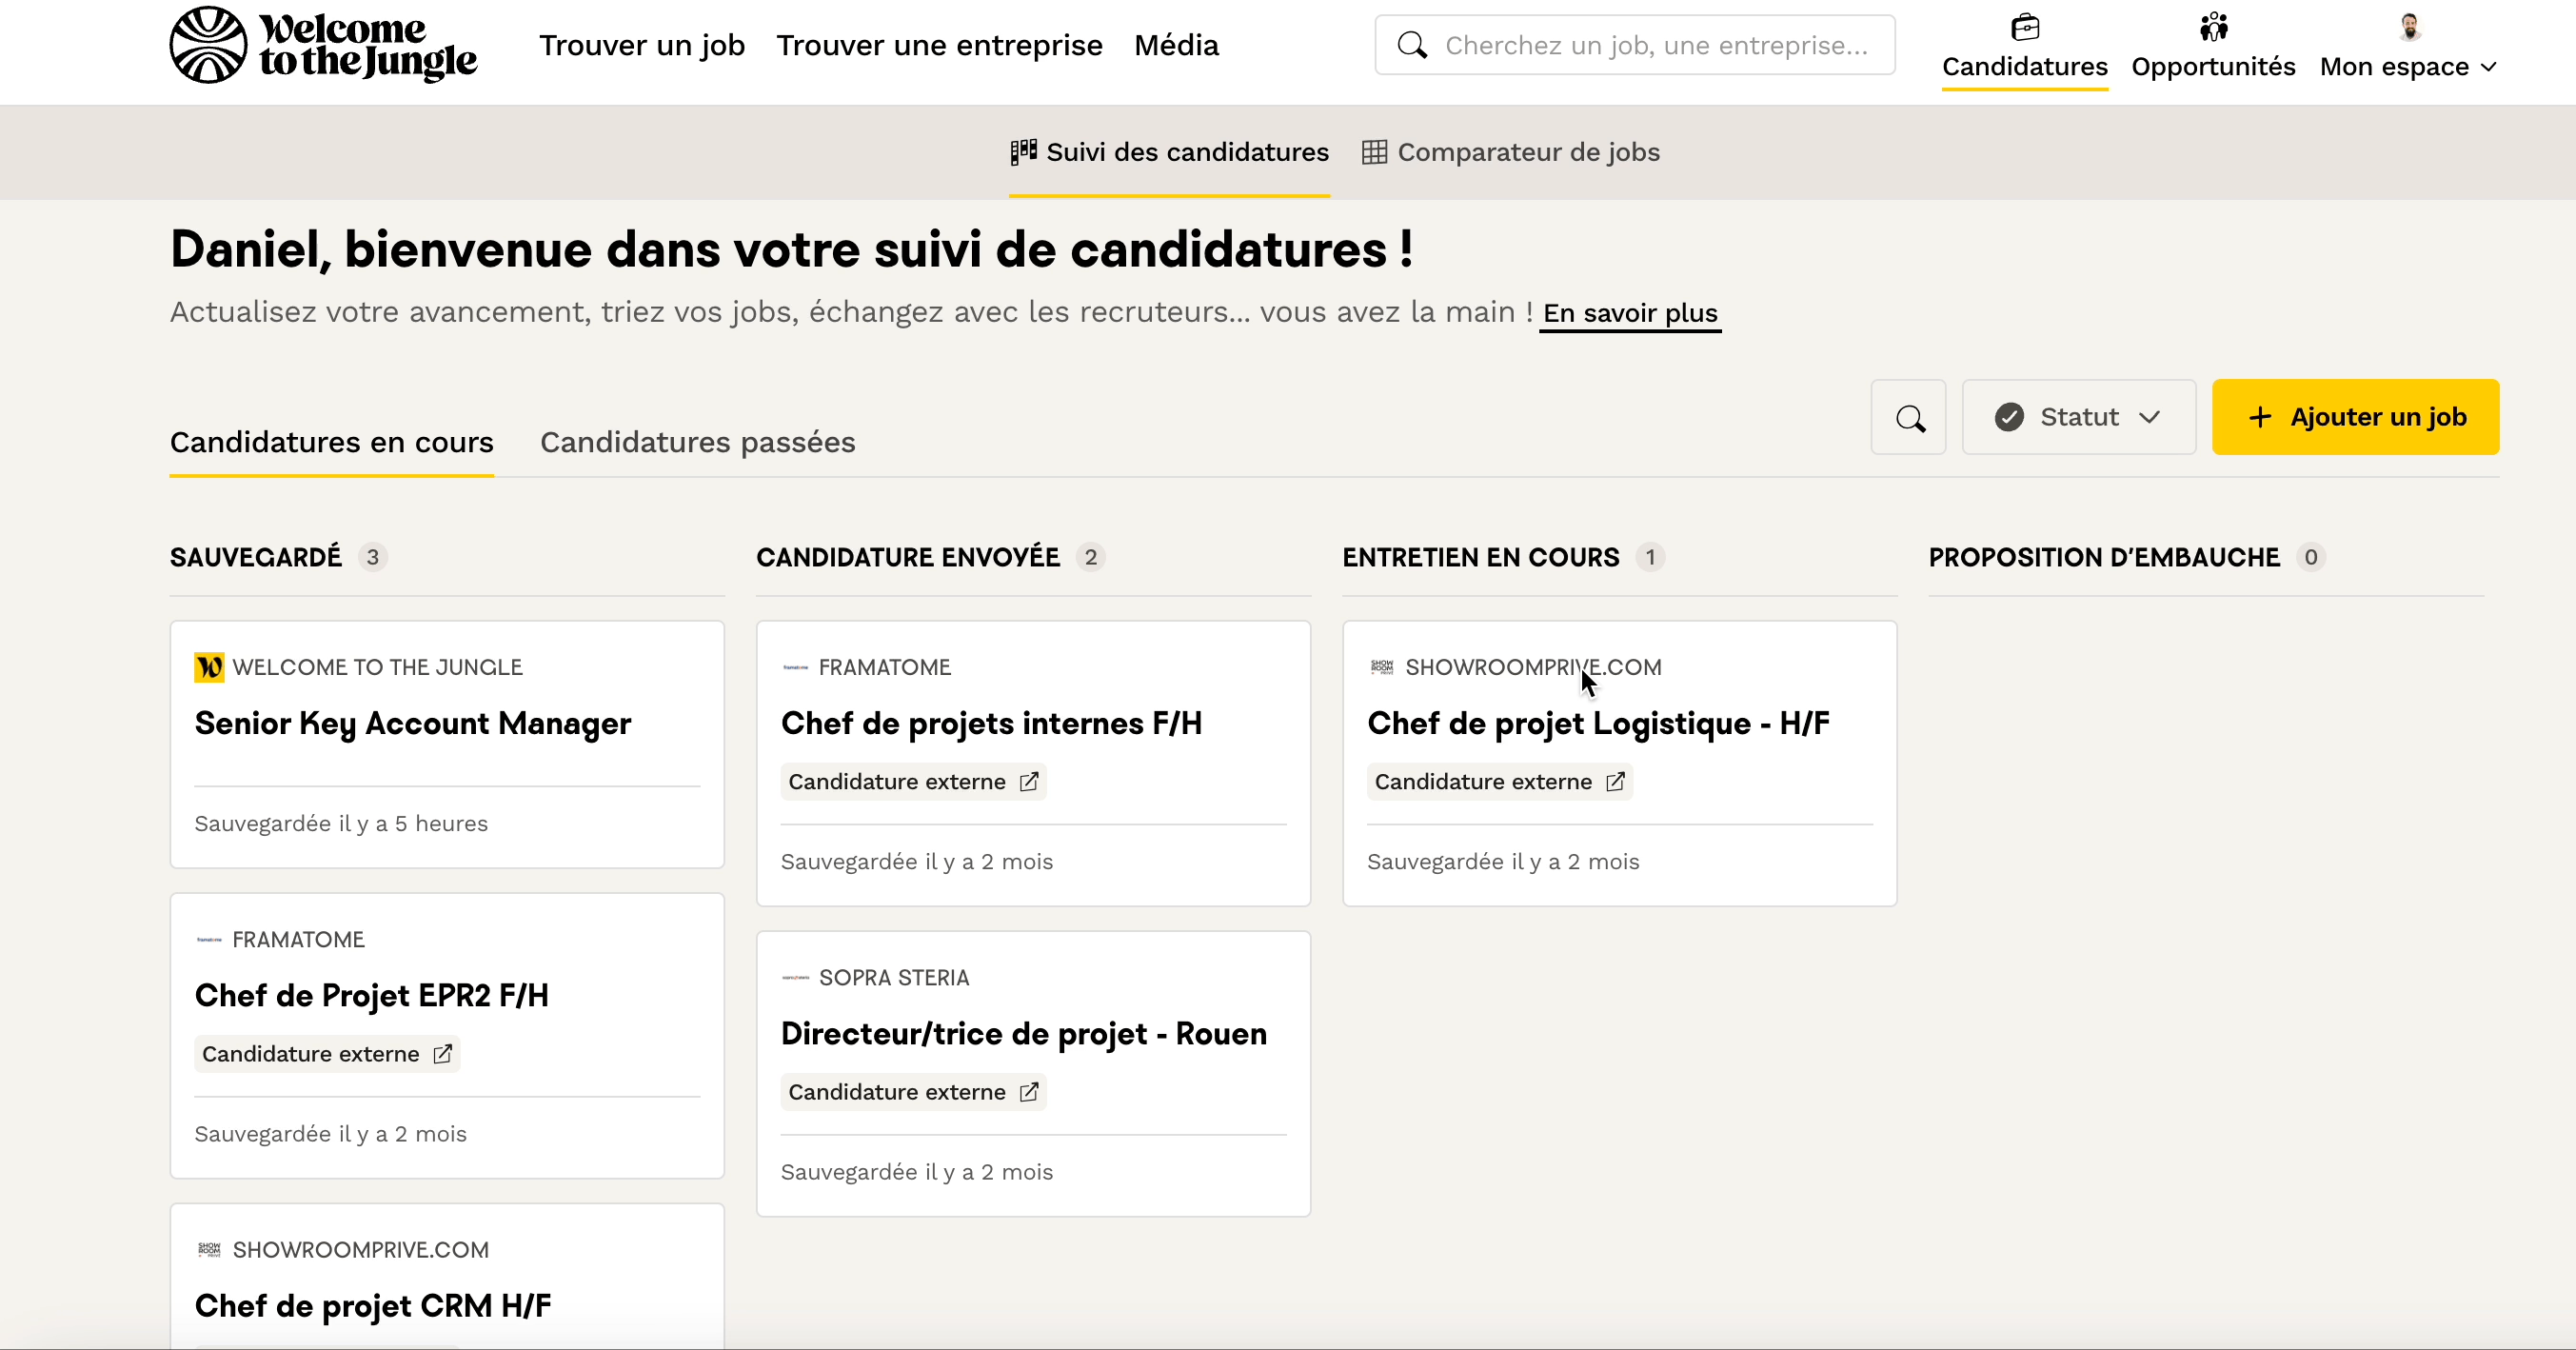The width and height of the screenshot is (2576, 1350).
Task: Open external link icon on Directeur/trice de projet
Action: (x=1028, y=1092)
